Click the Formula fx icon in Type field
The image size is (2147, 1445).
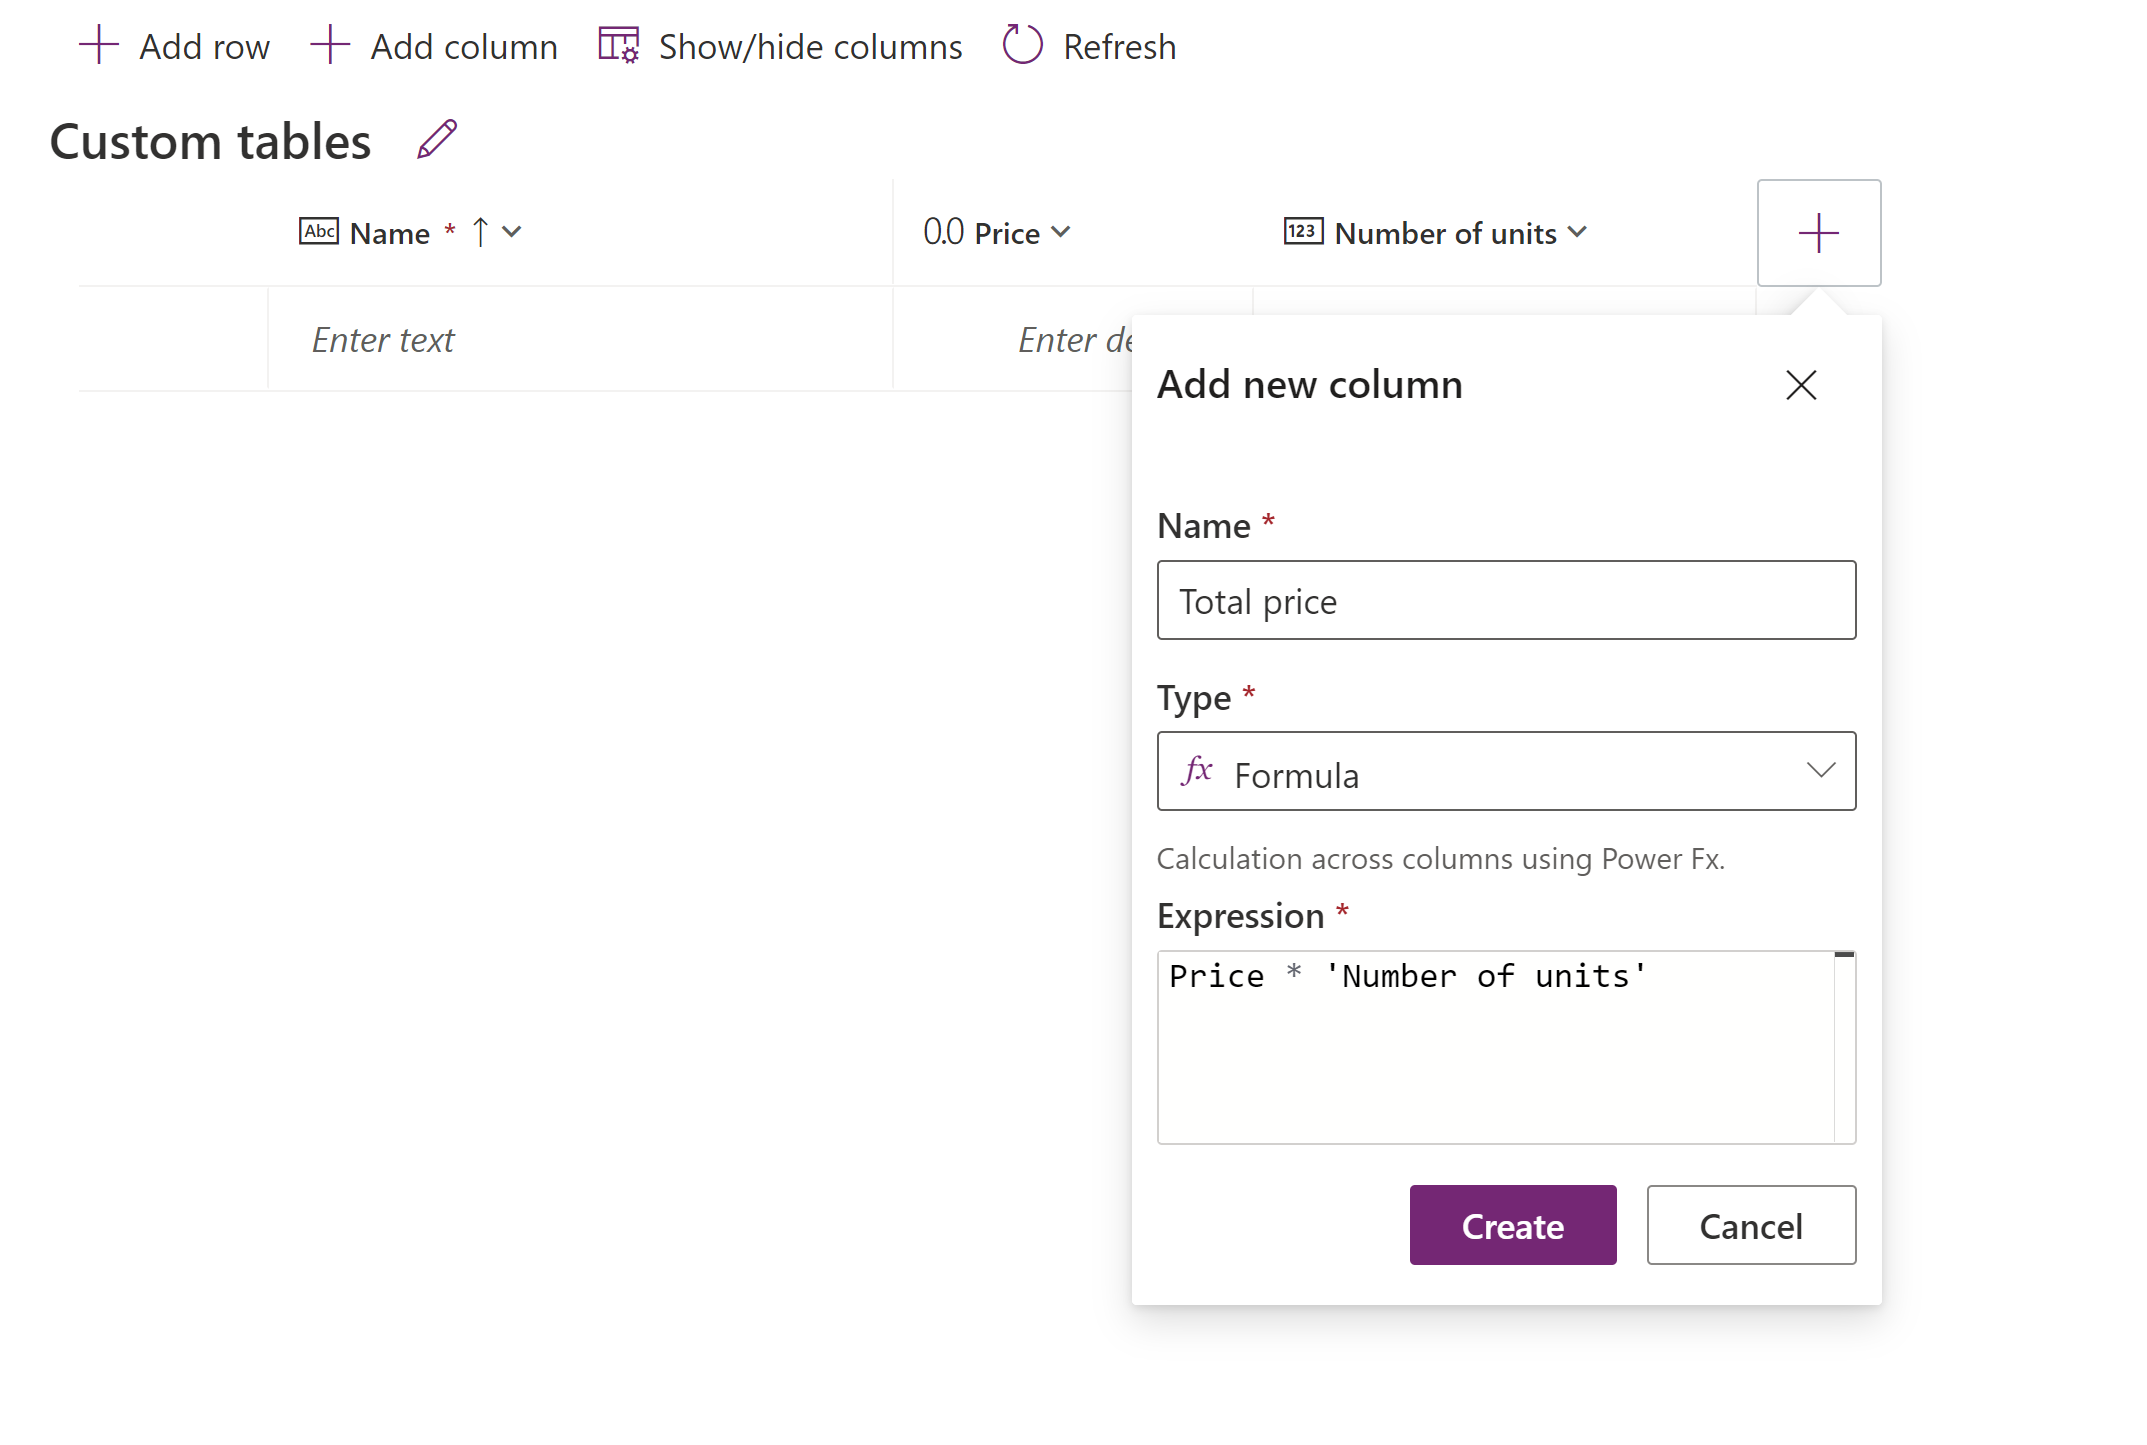click(x=1199, y=772)
